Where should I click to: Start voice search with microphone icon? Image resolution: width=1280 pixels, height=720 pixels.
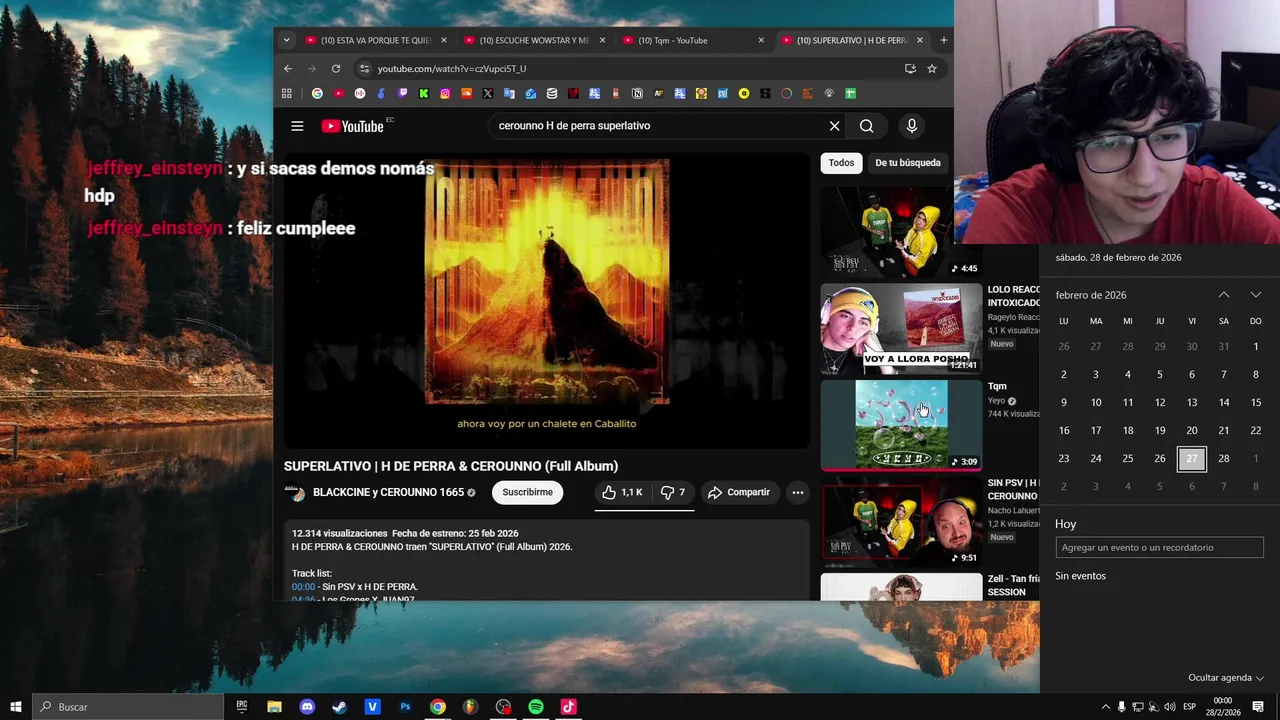coord(911,126)
